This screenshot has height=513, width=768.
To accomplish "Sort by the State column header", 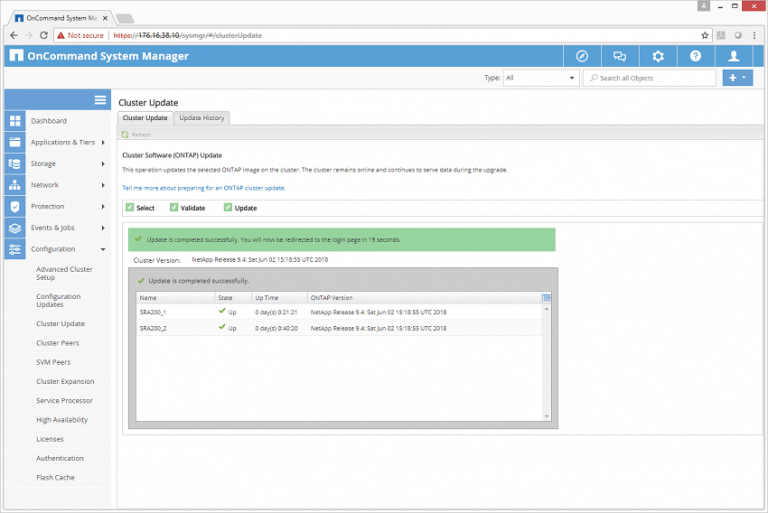I will pos(233,298).
